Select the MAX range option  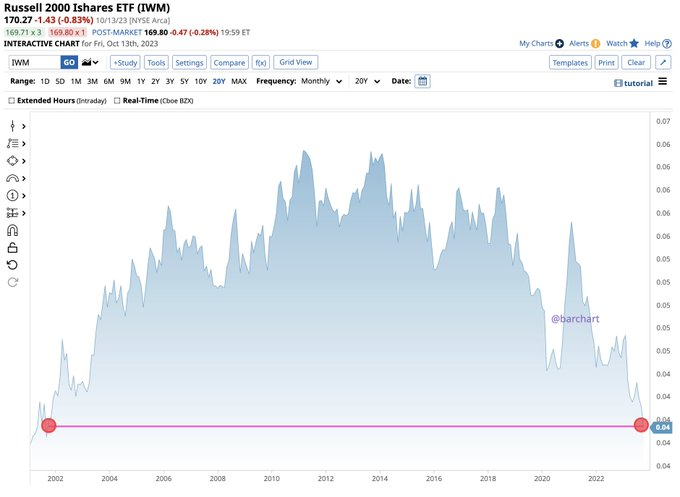(x=239, y=81)
